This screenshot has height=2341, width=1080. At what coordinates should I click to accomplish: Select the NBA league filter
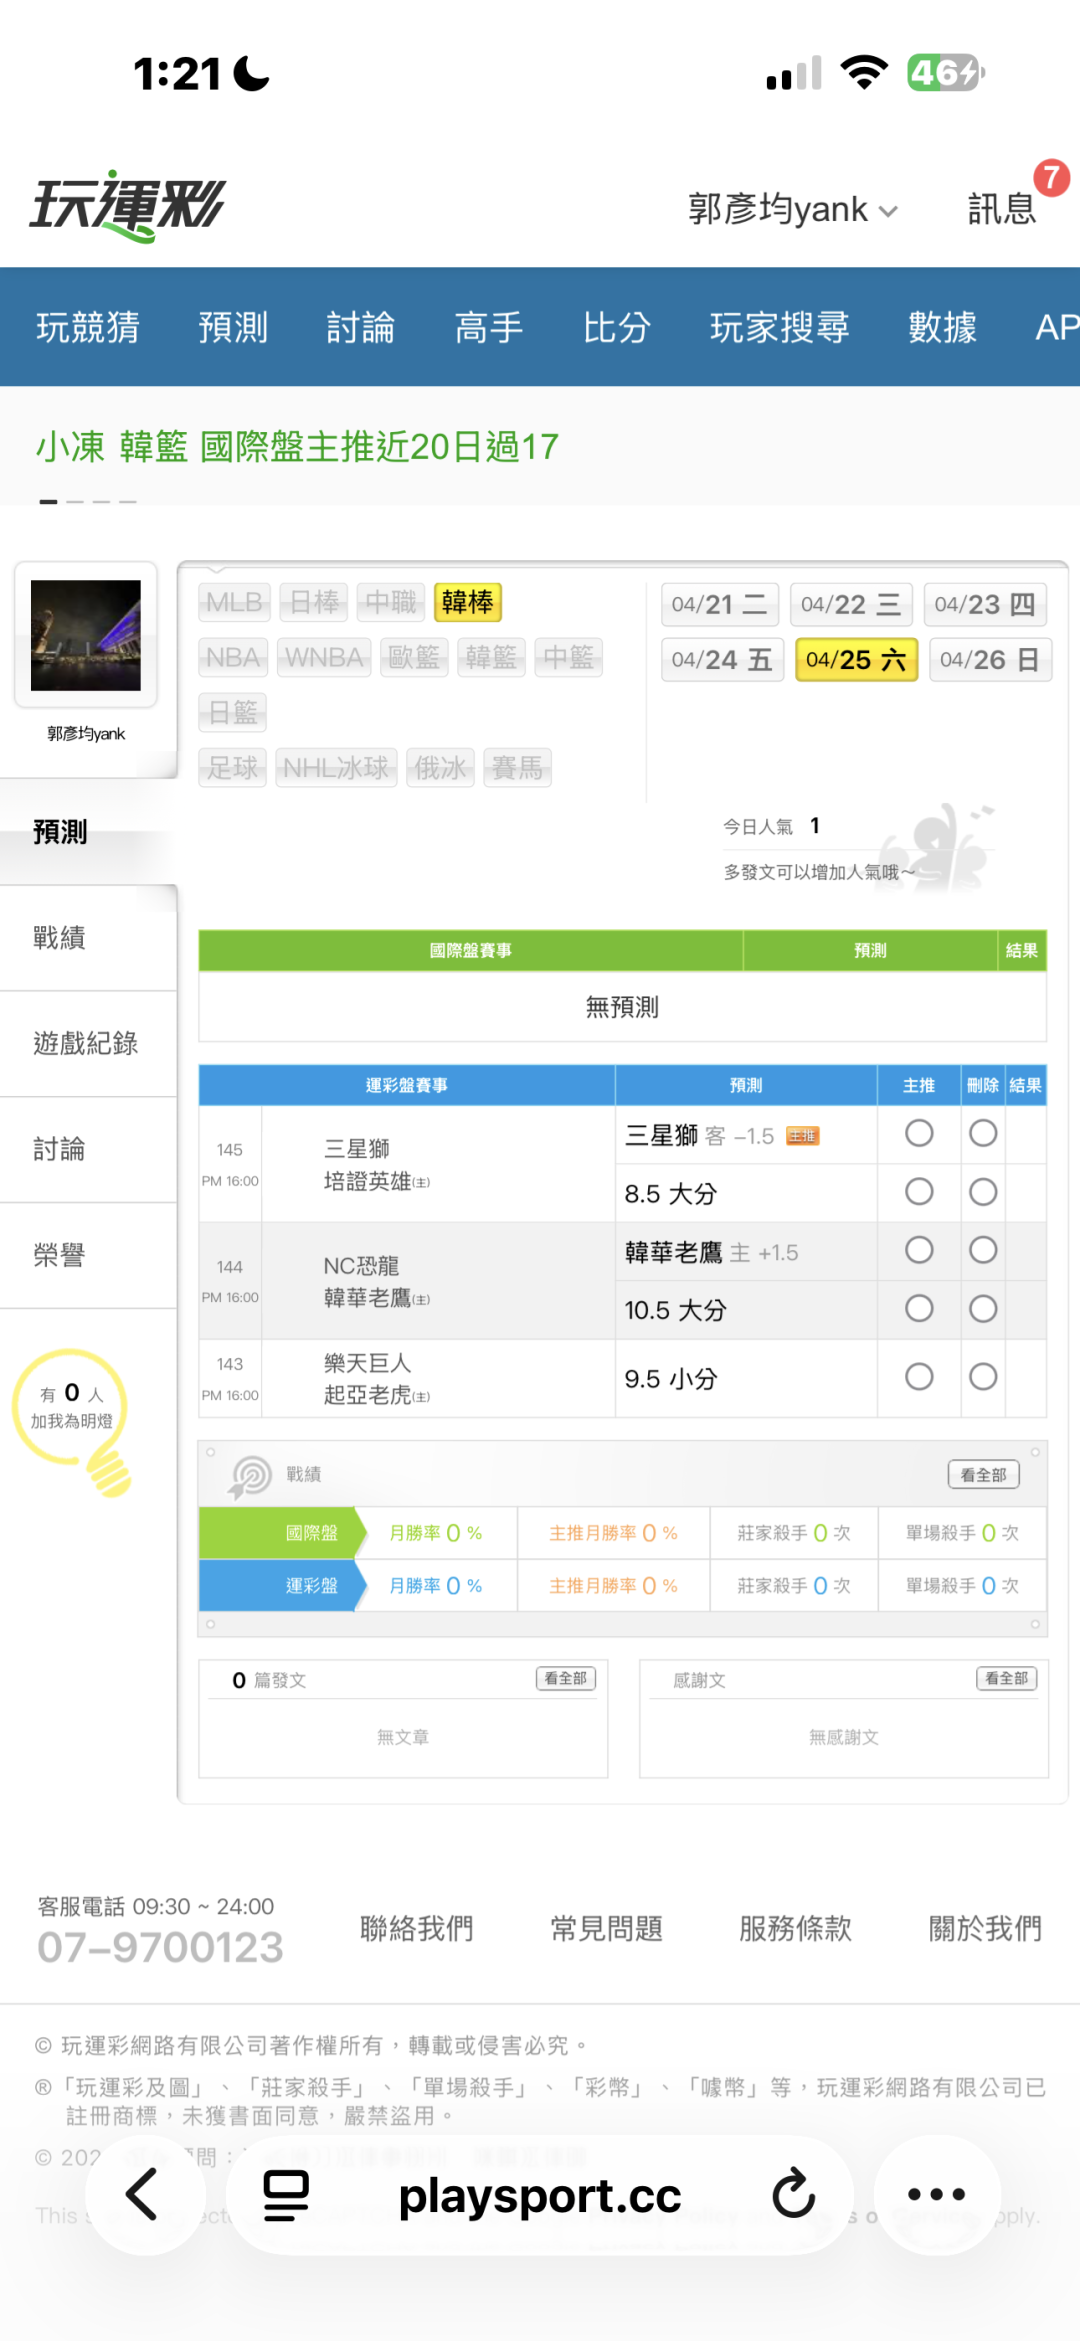click(233, 657)
